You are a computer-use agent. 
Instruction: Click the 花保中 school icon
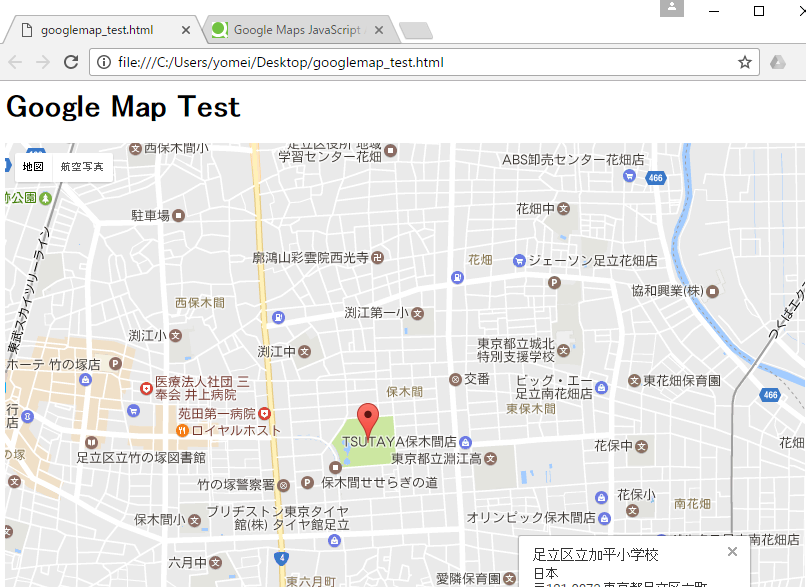(641, 446)
